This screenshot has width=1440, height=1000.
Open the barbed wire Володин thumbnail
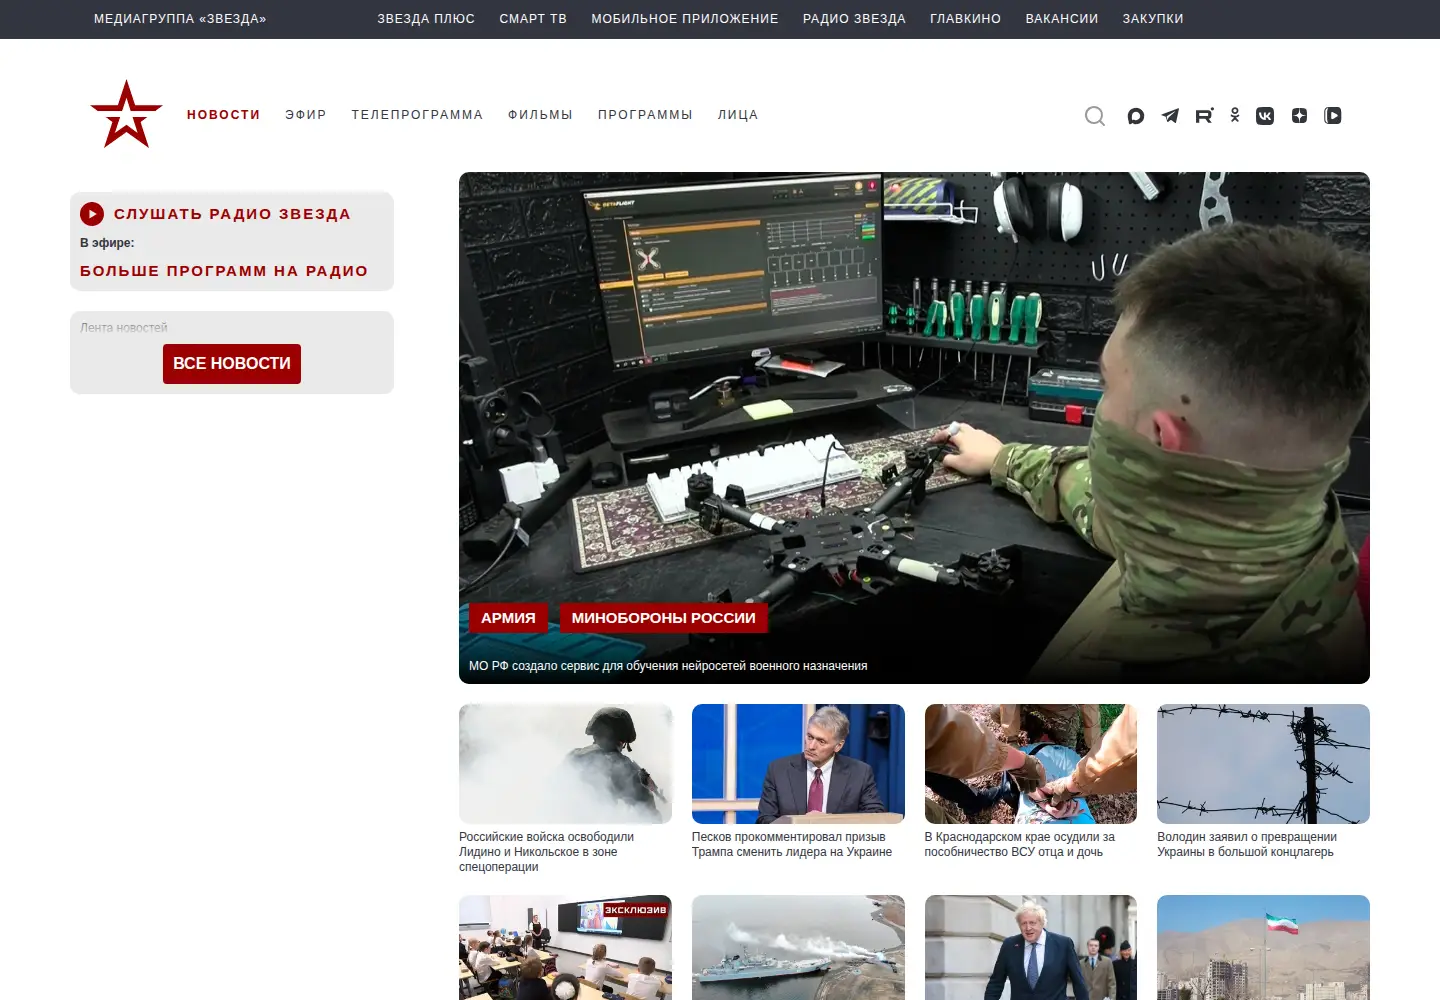click(1263, 764)
